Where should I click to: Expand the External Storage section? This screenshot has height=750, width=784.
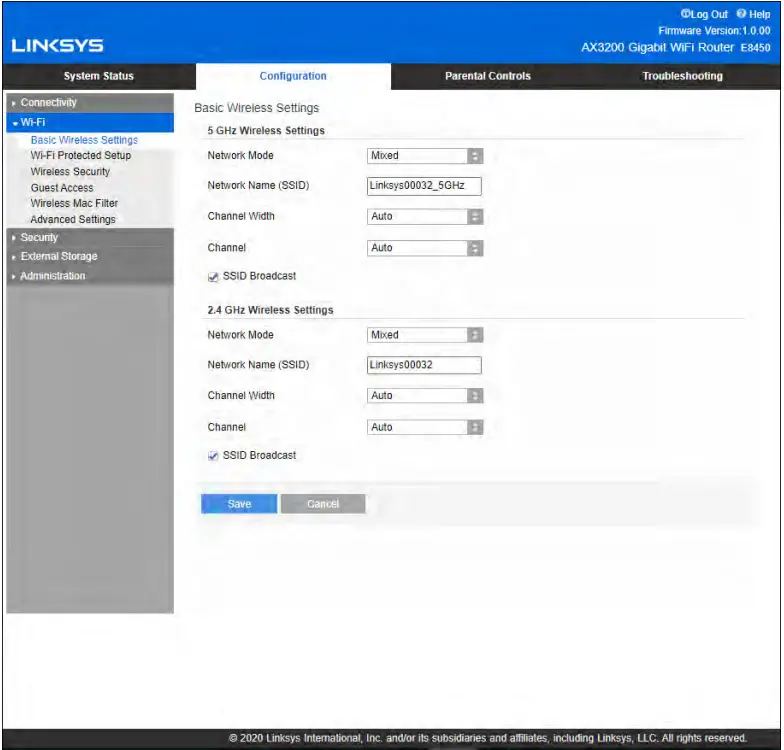click(x=90, y=256)
